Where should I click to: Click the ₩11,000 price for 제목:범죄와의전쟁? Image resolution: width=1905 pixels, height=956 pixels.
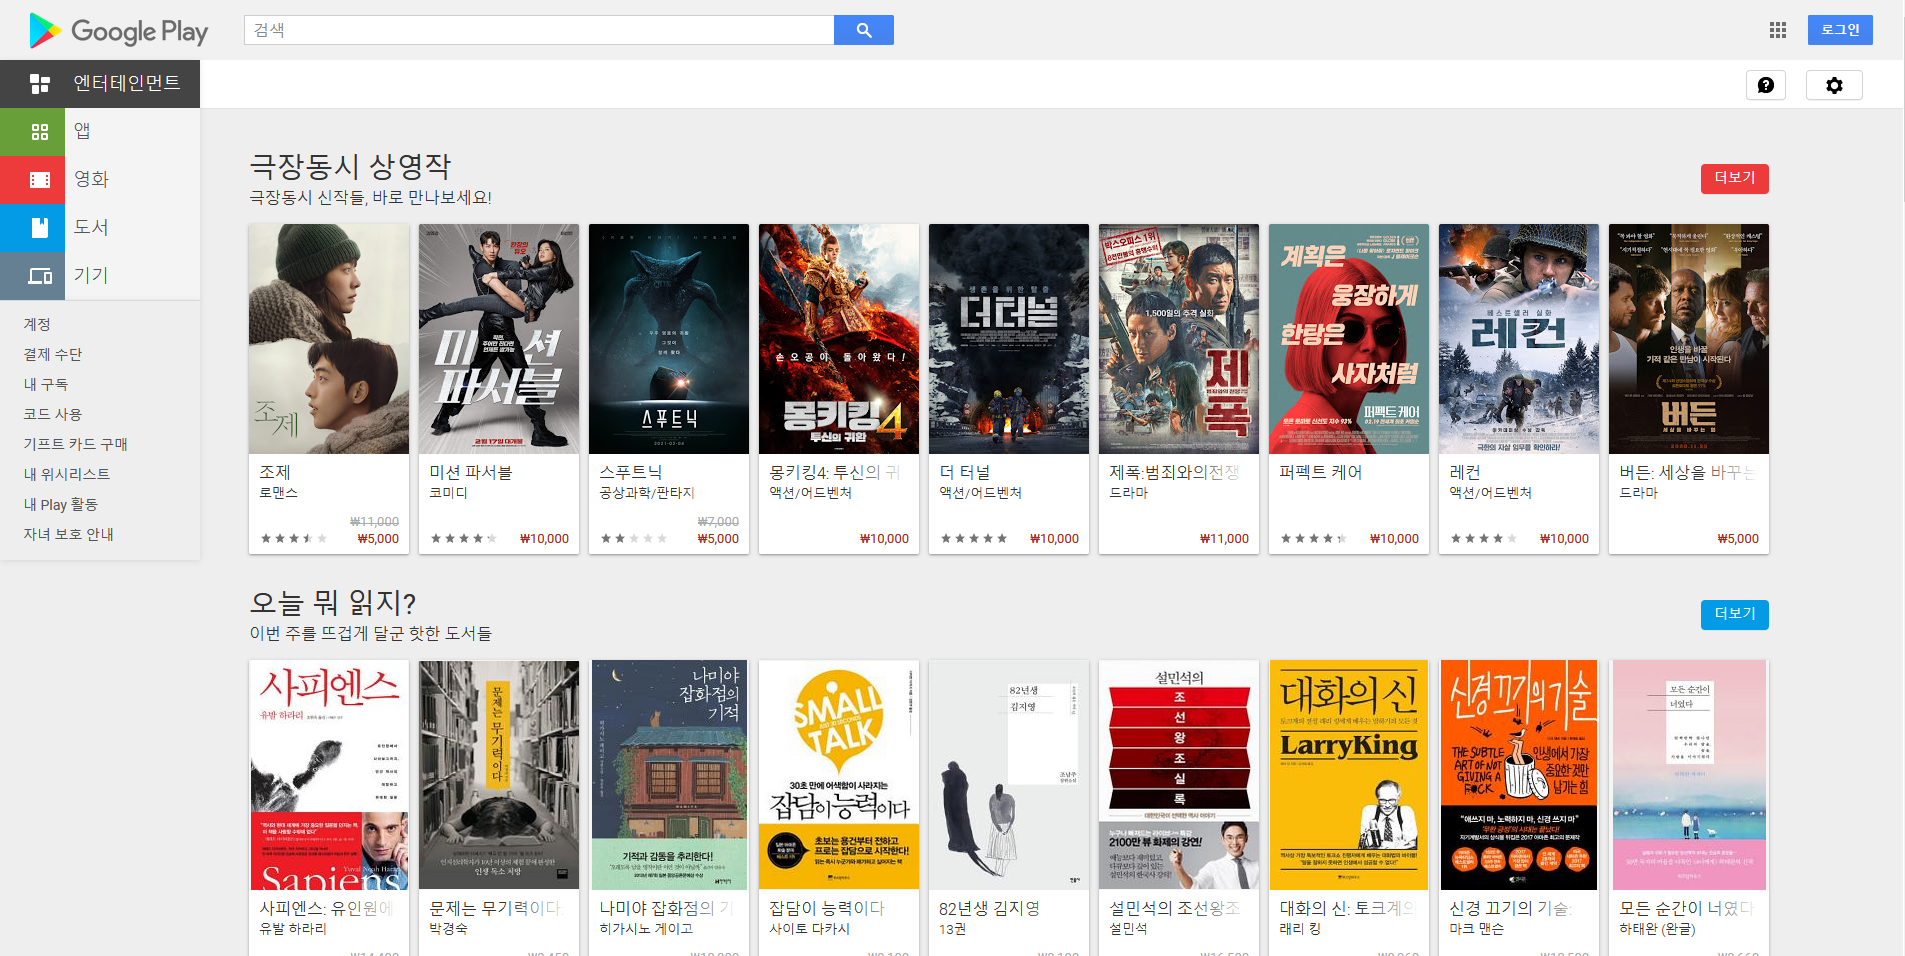1224,538
